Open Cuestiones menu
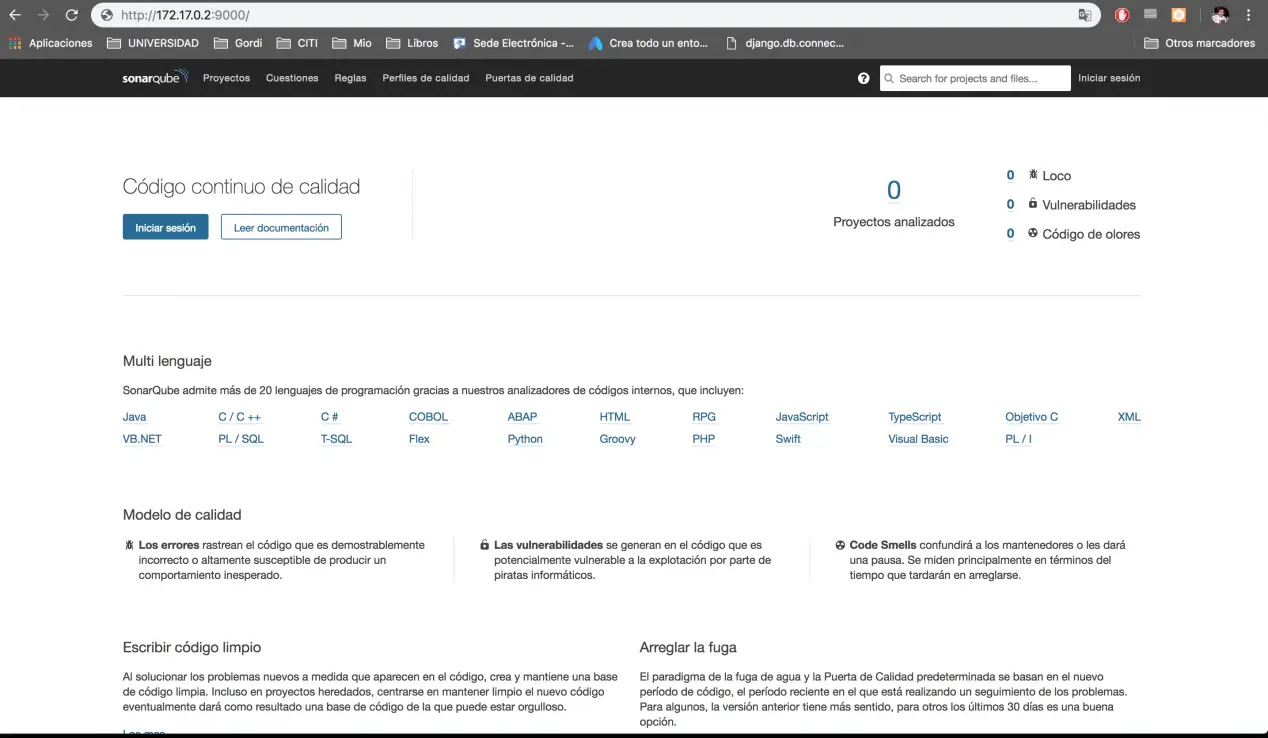Viewport: 1268px width, 738px height. point(292,78)
